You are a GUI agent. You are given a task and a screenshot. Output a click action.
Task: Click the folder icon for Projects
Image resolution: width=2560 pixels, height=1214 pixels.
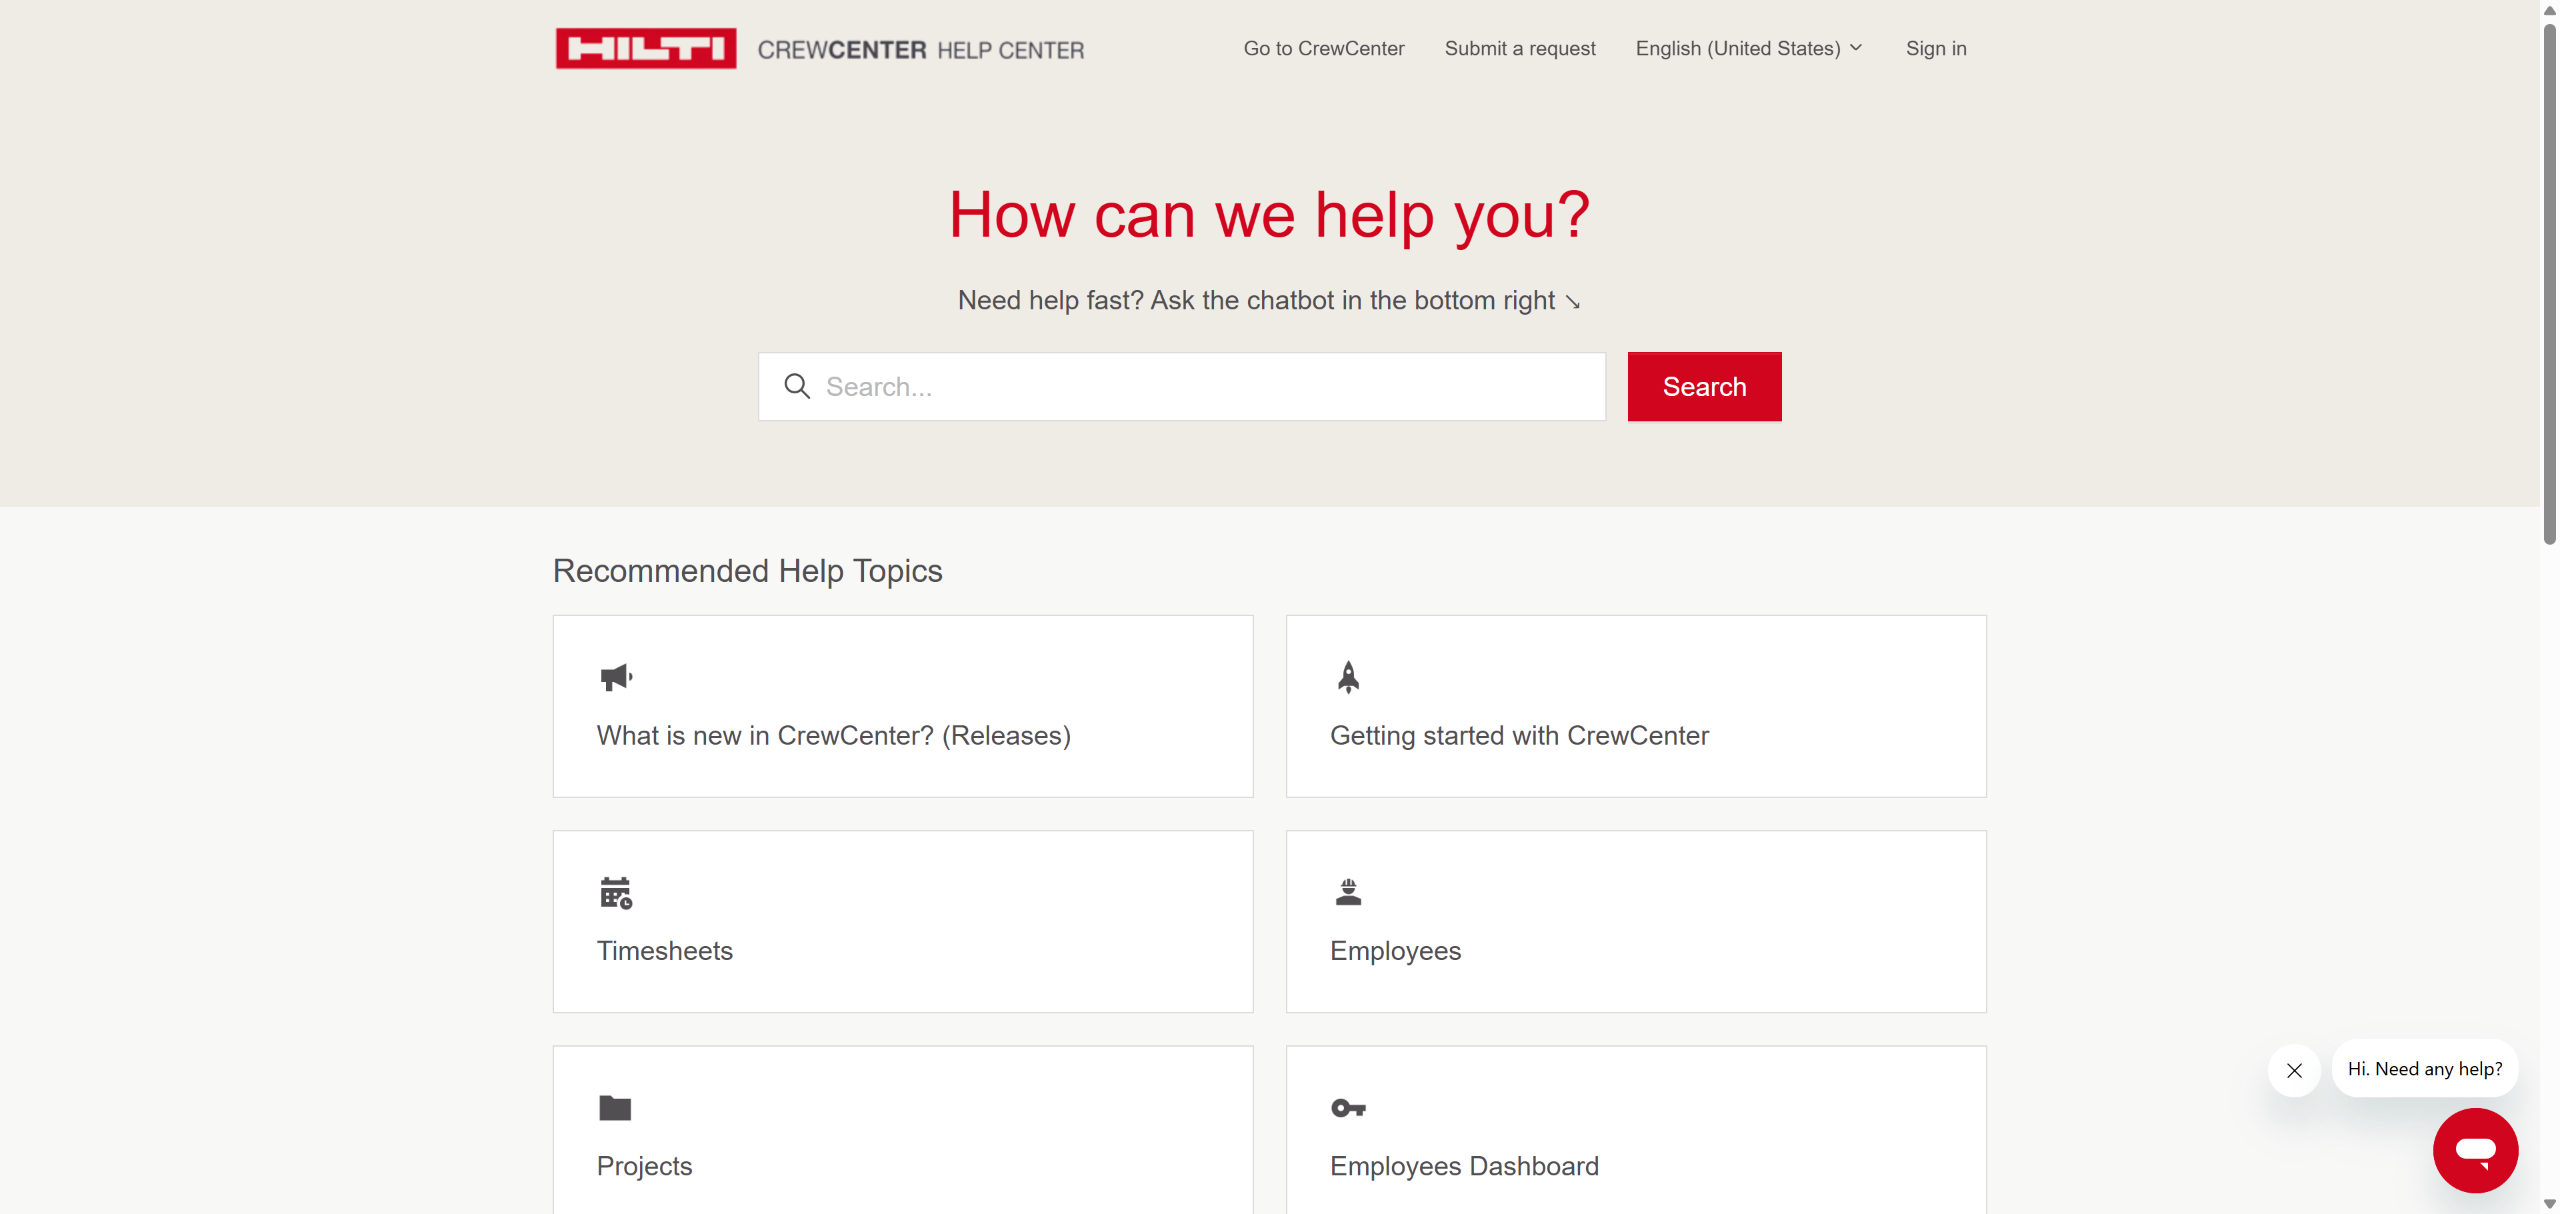pos(615,1108)
